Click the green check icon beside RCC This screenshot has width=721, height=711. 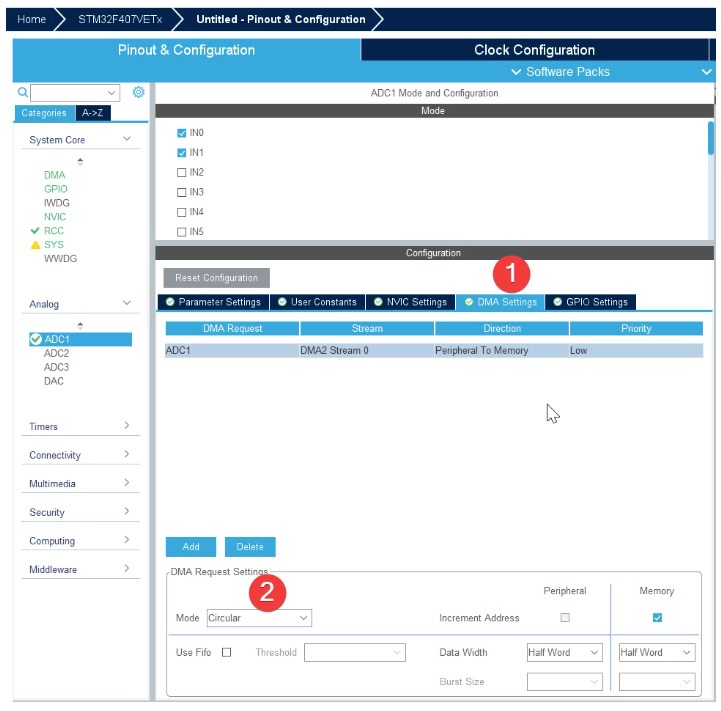pos(35,230)
